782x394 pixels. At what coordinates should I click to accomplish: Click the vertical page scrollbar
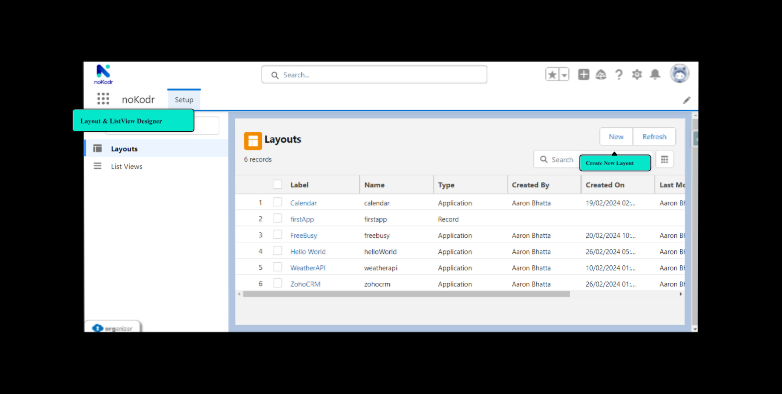click(x=695, y=222)
